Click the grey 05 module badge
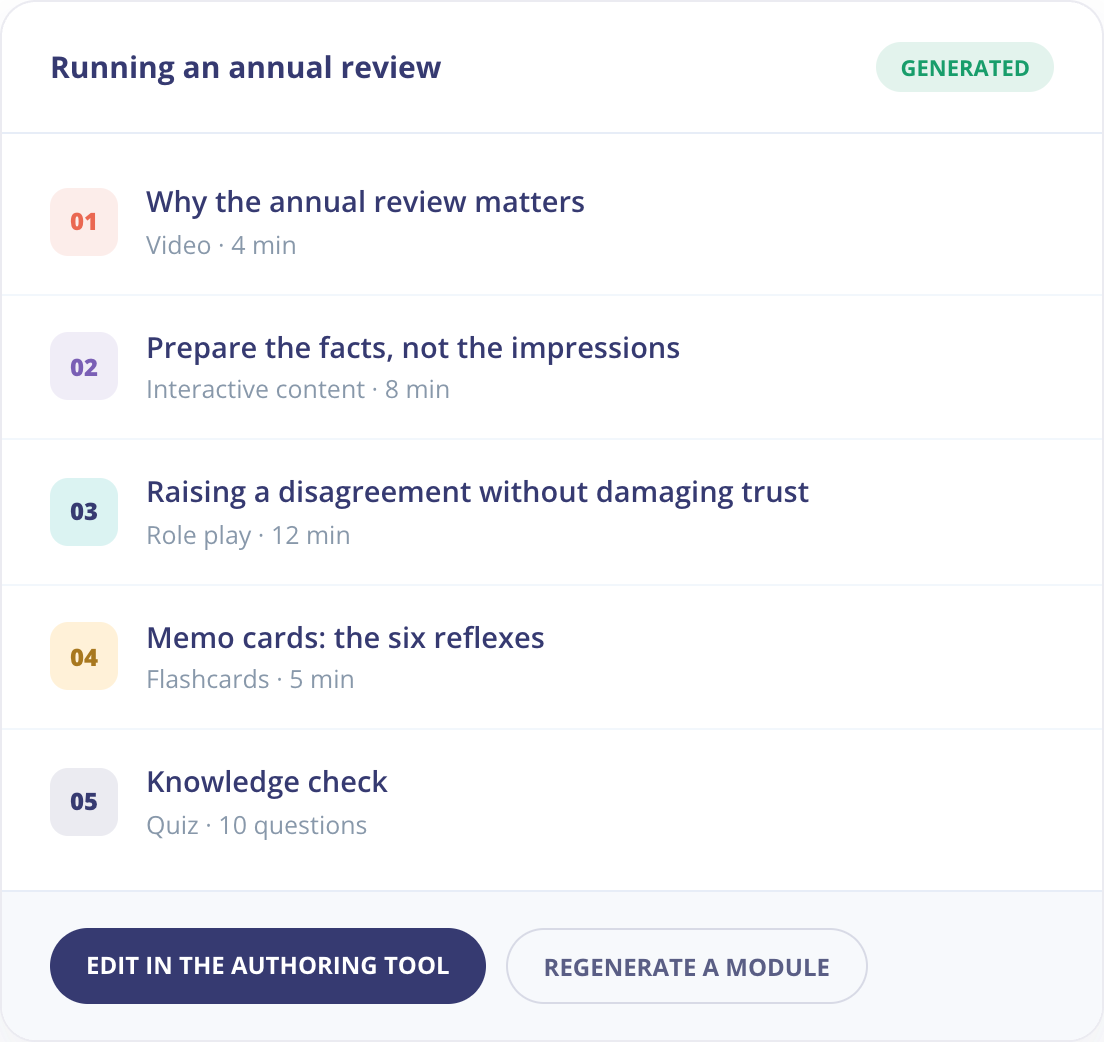The width and height of the screenshot is (1104, 1042). pyautogui.click(x=84, y=802)
